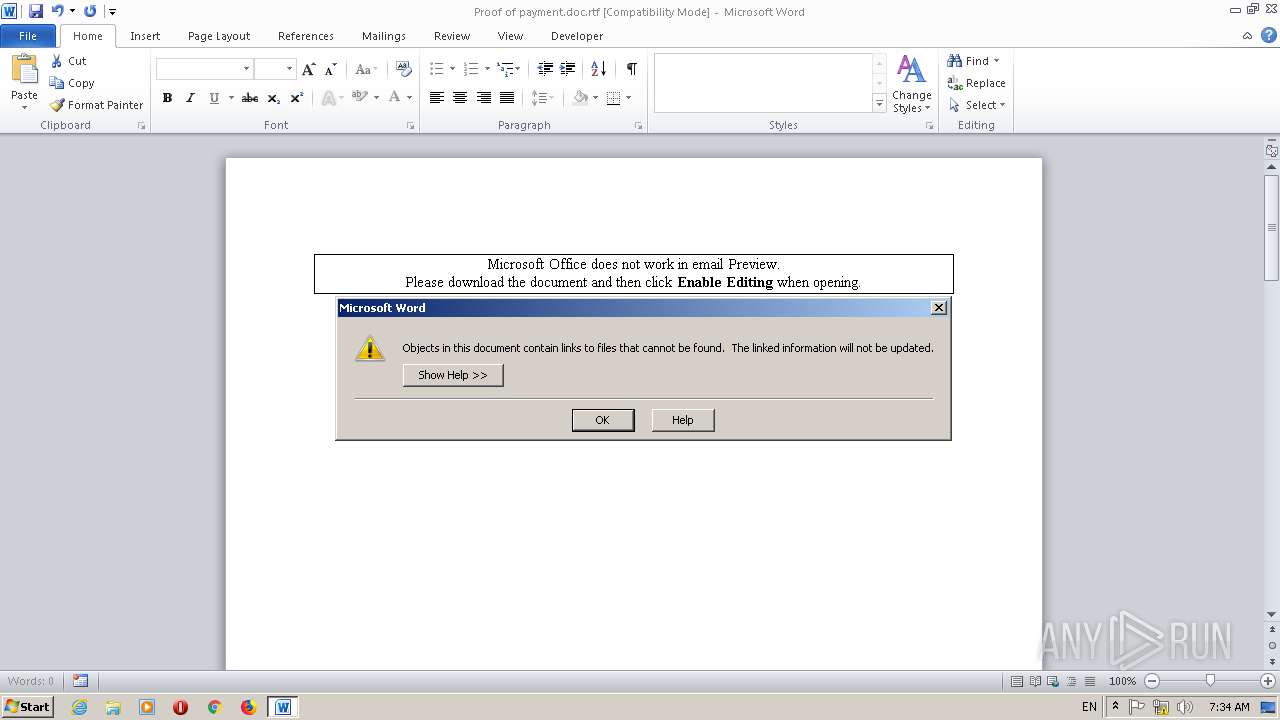1280x720 pixels.
Task: Switch to the Insert tab
Action: (x=145, y=36)
